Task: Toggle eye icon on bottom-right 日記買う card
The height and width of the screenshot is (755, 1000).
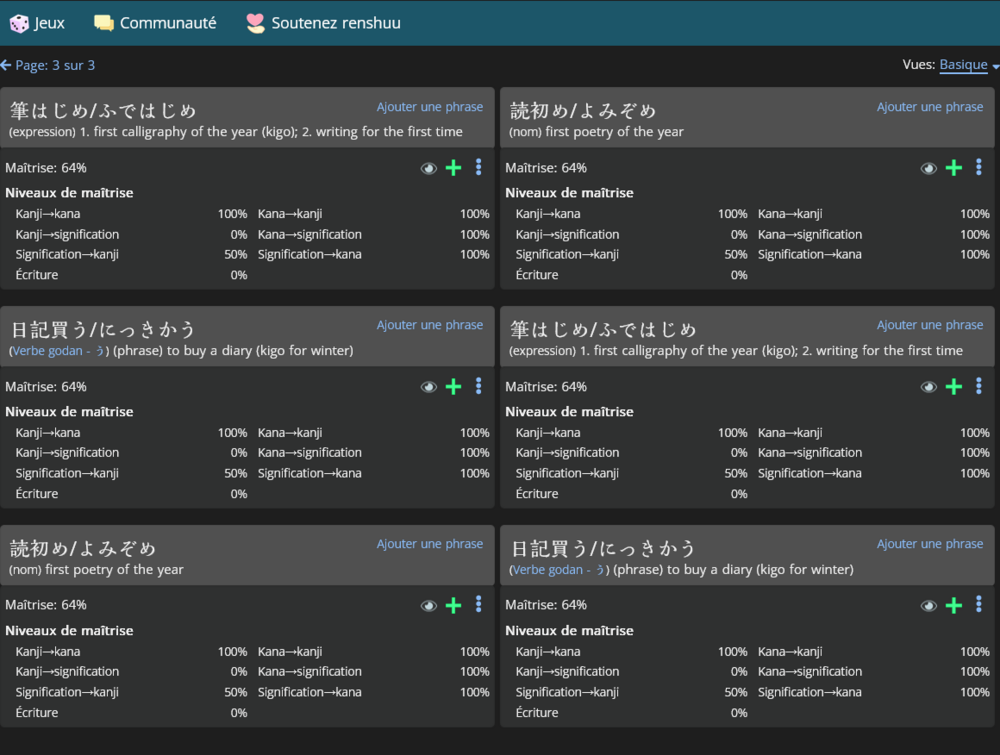Action: (929, 605)
